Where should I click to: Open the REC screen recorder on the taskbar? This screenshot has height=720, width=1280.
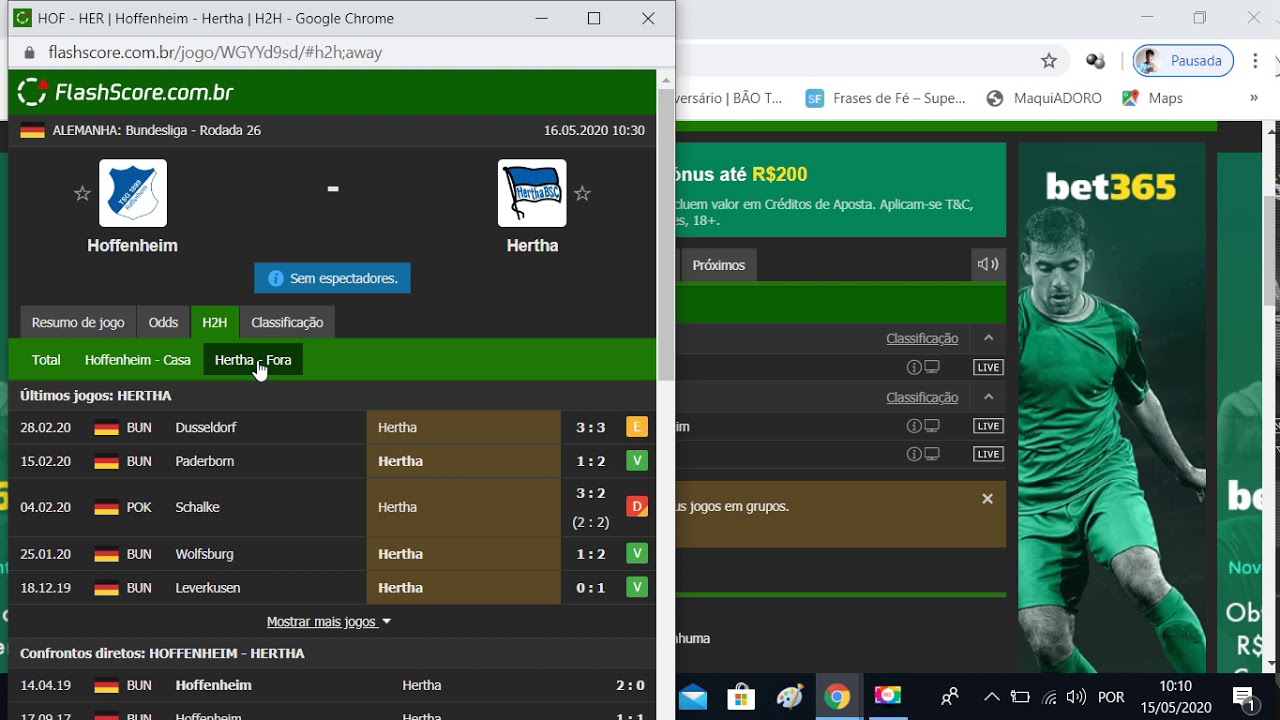pyautogui.click(x=887, y=696)
